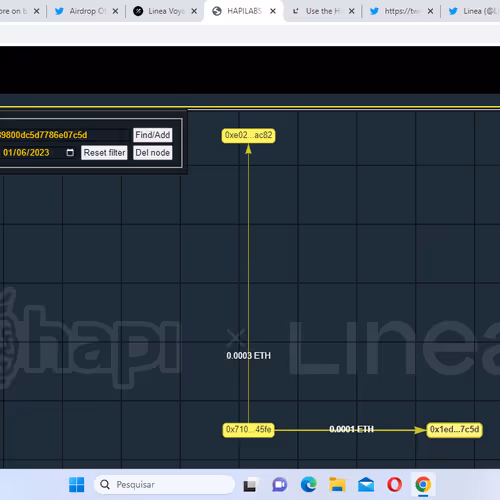Click the 0.0003 ETH edge label

[248, 356]
